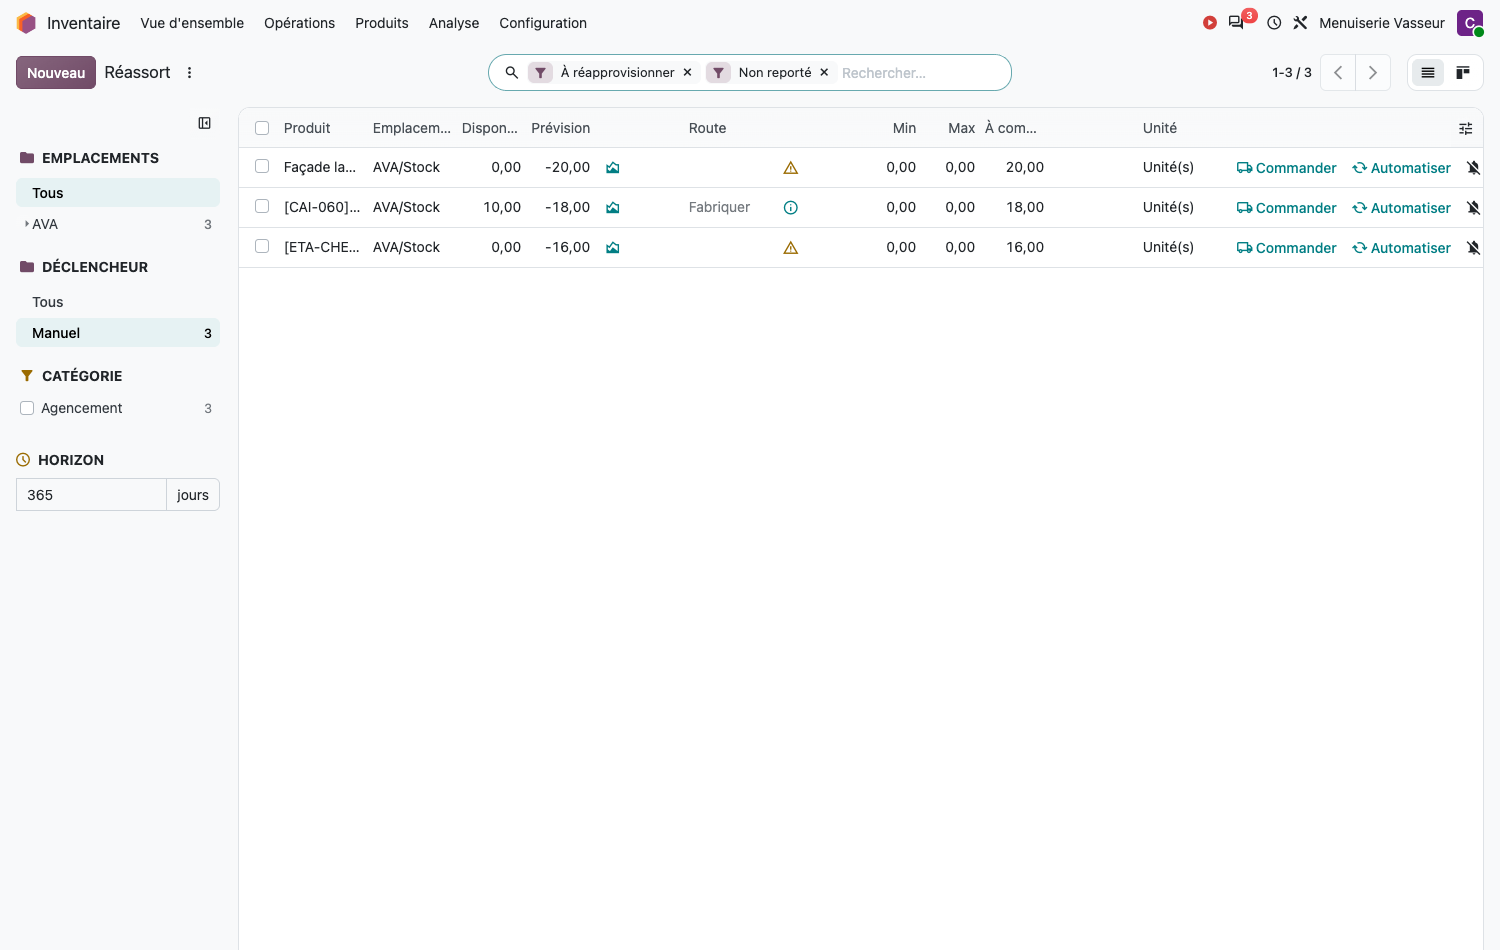Open the Réassort actions kebab menu

coord(189,73)
